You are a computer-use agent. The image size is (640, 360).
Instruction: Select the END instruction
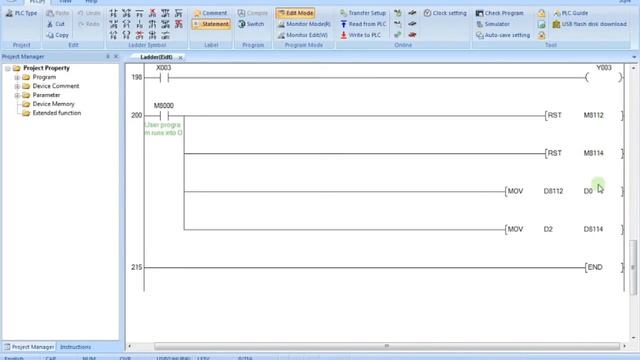click(x=604, y=267)
